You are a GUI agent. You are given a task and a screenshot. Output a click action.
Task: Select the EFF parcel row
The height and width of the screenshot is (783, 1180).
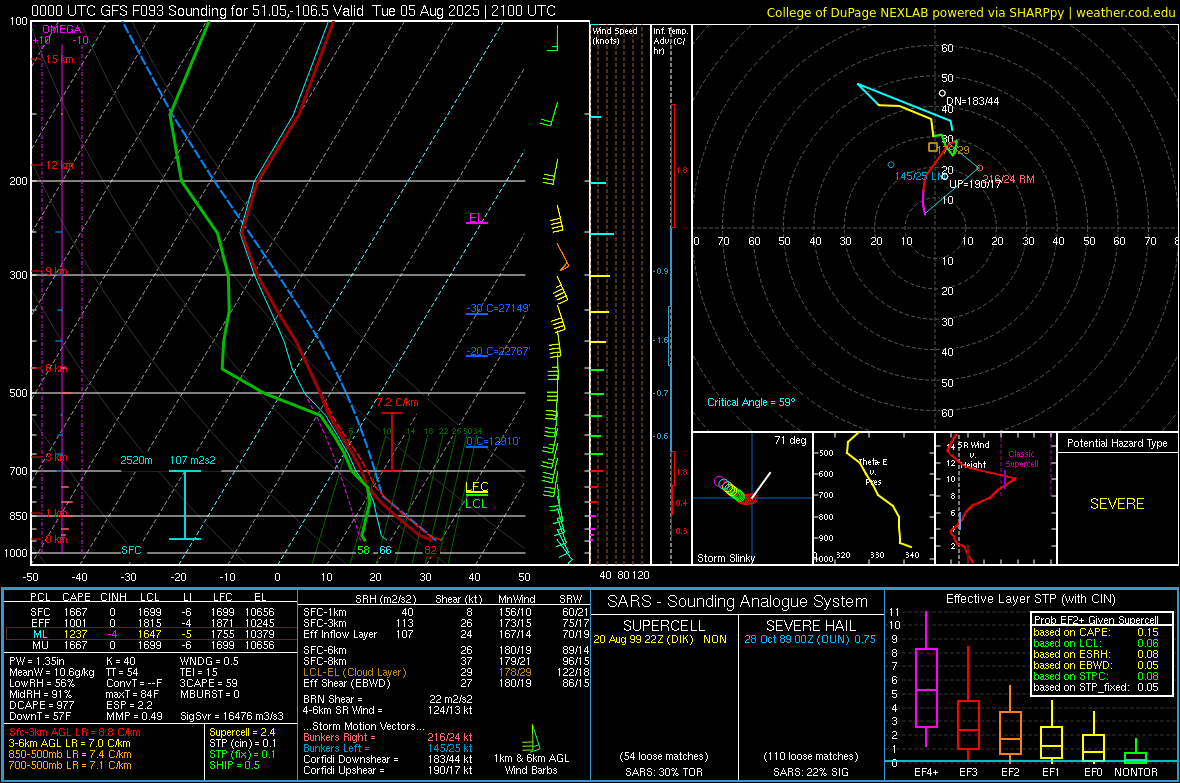point(151,623)
